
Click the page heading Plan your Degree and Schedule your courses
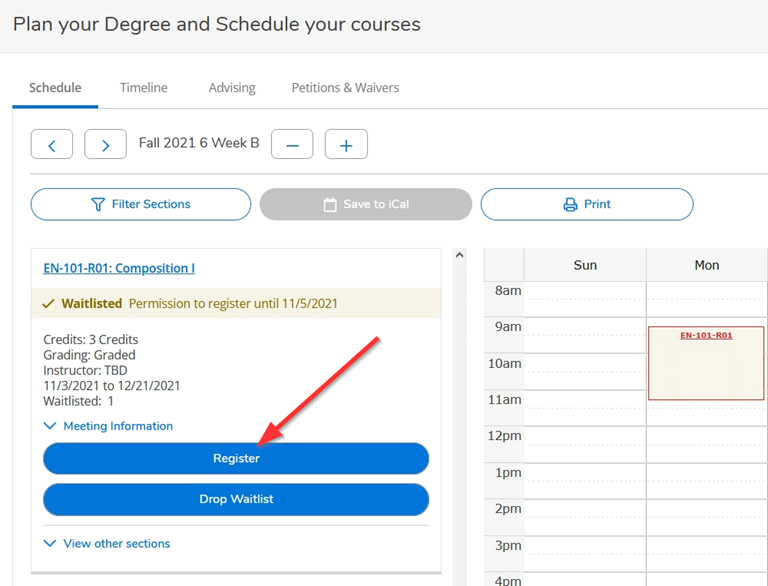(x=216, y=24)
